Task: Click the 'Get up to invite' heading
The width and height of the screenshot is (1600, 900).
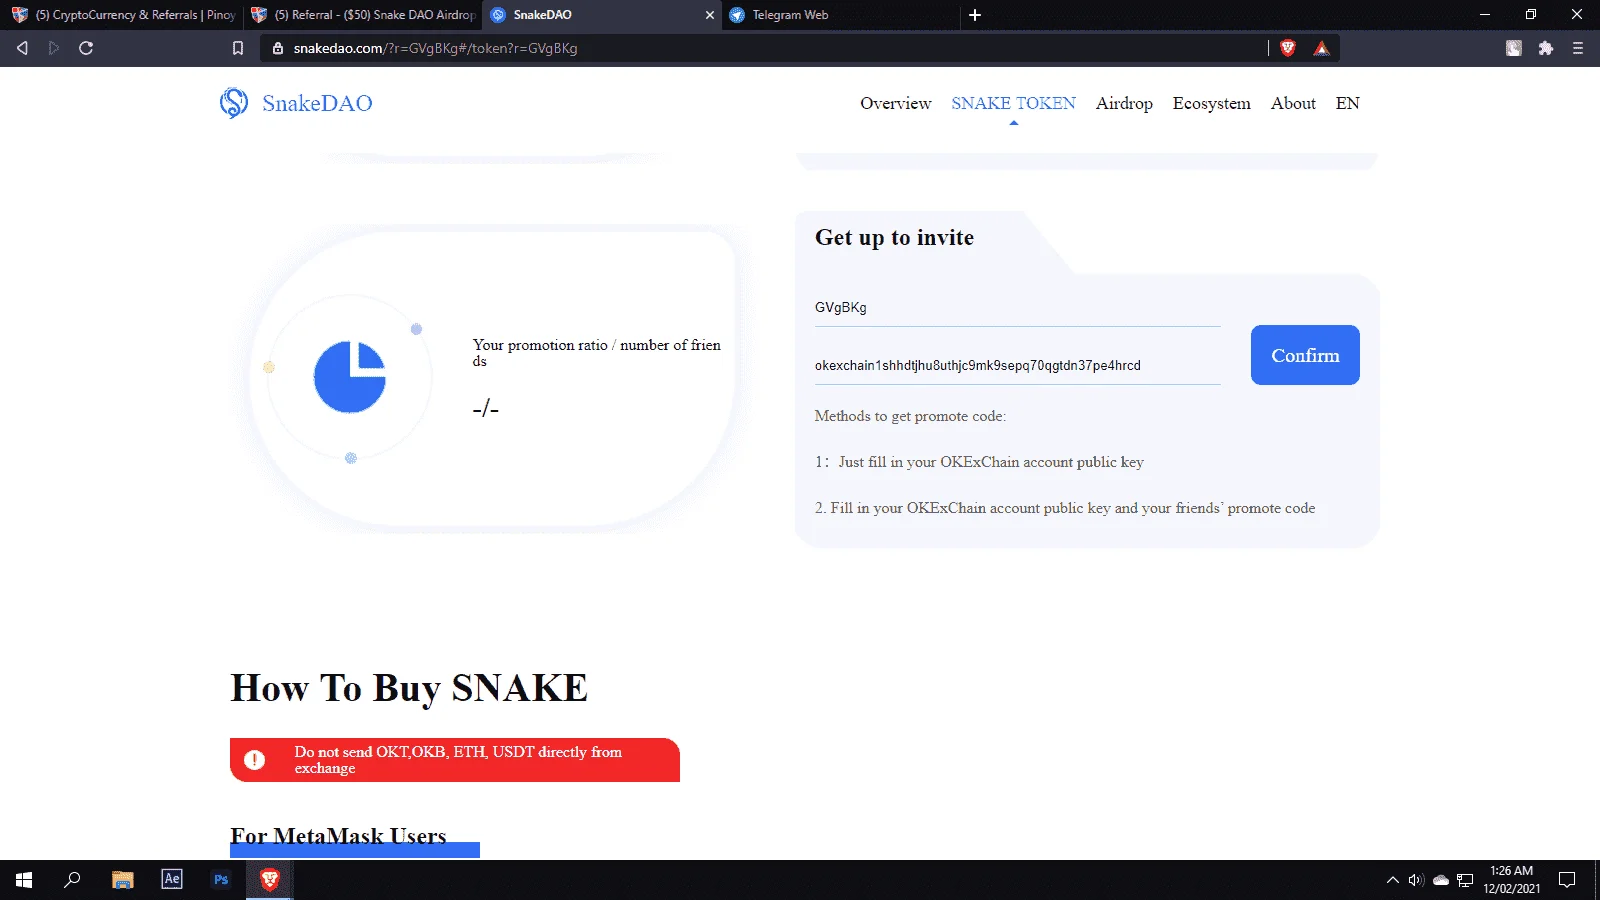Action: pyautogui.click(x=894, y=238)
